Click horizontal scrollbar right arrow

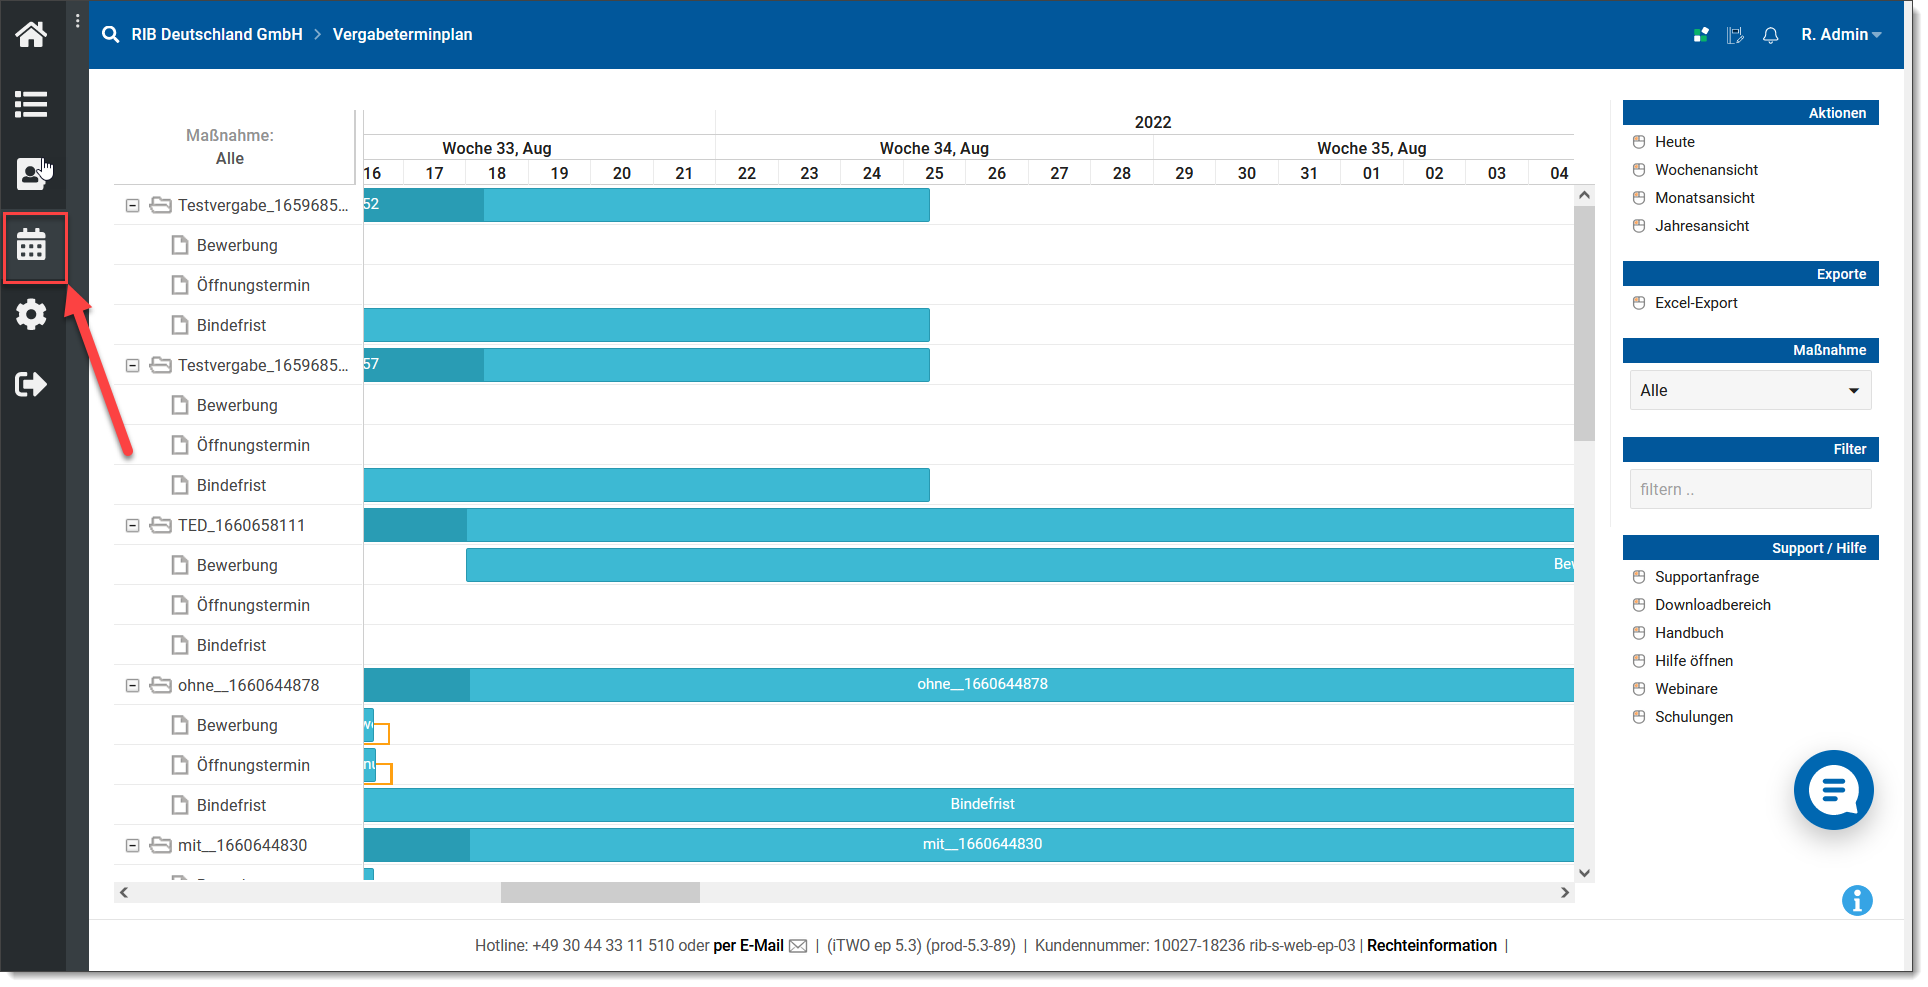[x=1565, y=892]
